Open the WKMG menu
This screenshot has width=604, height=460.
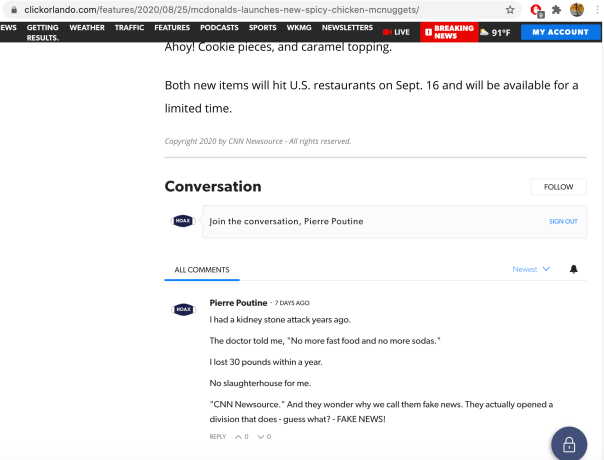click(x=299, y=28)
